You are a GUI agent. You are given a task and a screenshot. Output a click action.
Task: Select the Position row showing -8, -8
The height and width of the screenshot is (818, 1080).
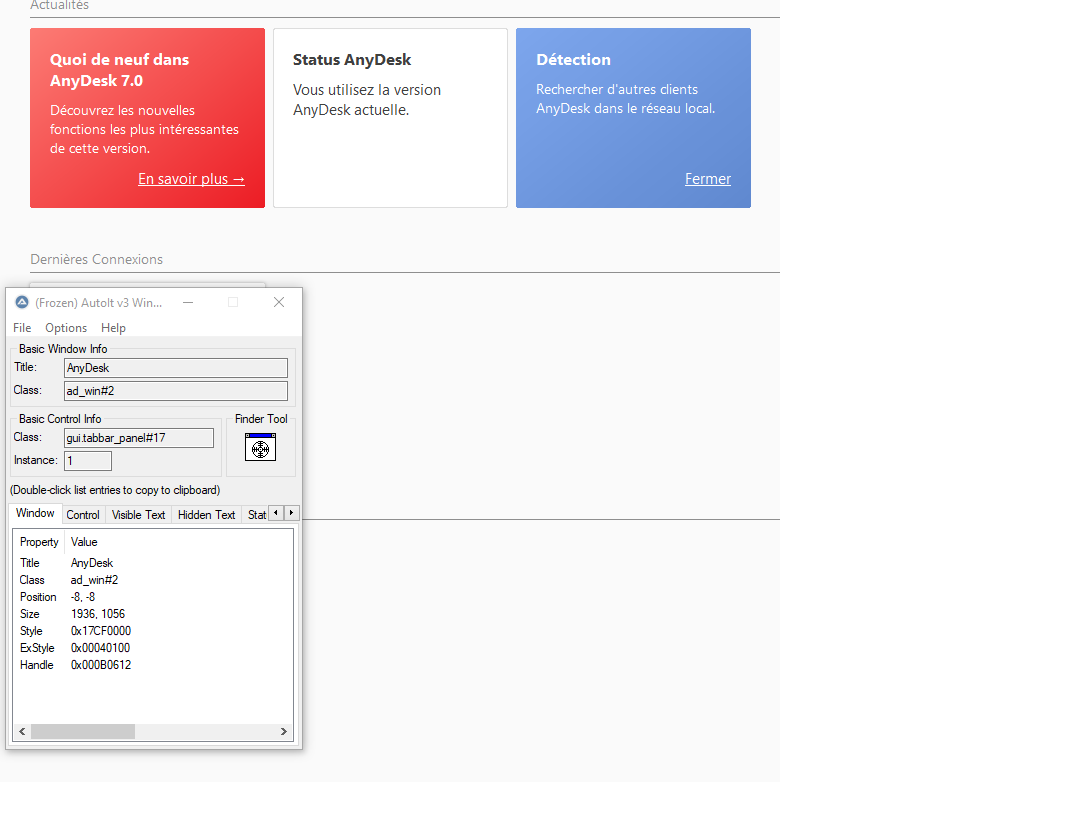153,597
